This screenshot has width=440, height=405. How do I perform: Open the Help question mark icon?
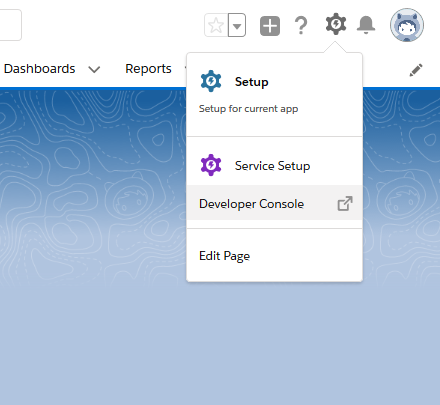point(301,26)
